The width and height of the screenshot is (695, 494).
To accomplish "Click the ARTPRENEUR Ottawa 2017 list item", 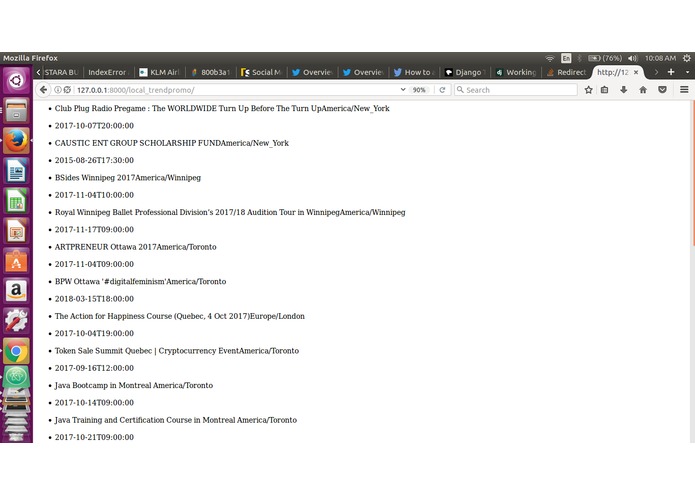I will pyautogui.click(x=136, y=247).
